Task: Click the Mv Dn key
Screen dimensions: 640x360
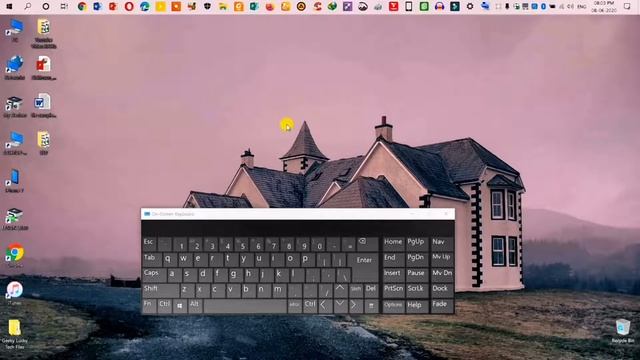Action: (442, 275)
